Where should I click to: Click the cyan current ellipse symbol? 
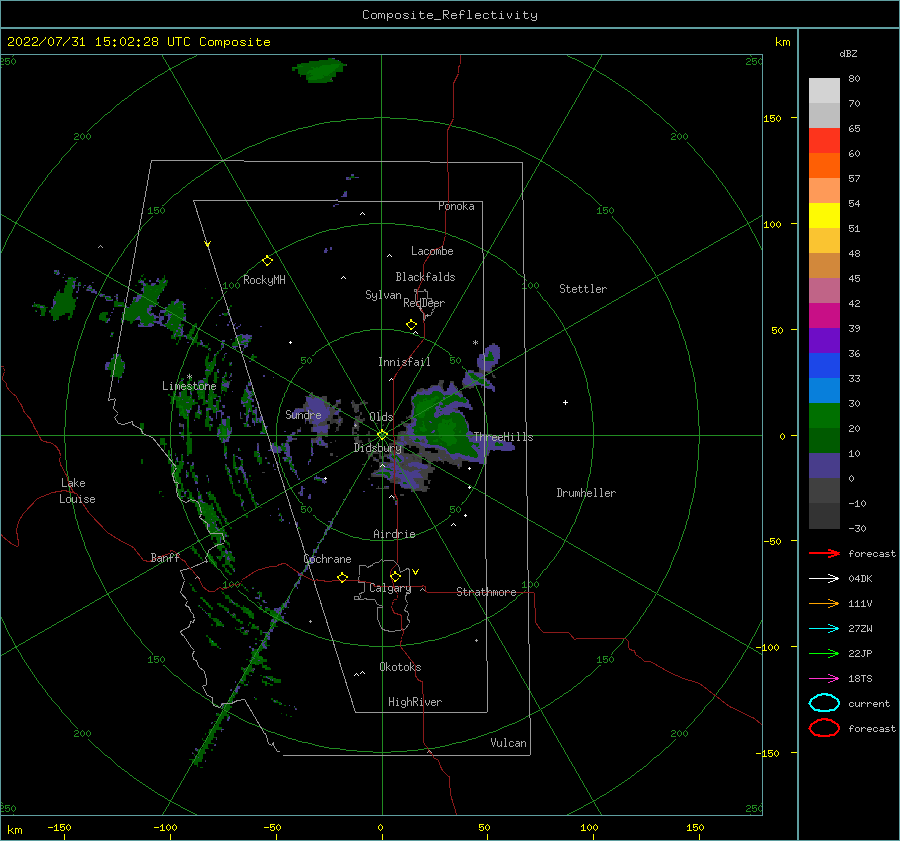click(824, 703)
